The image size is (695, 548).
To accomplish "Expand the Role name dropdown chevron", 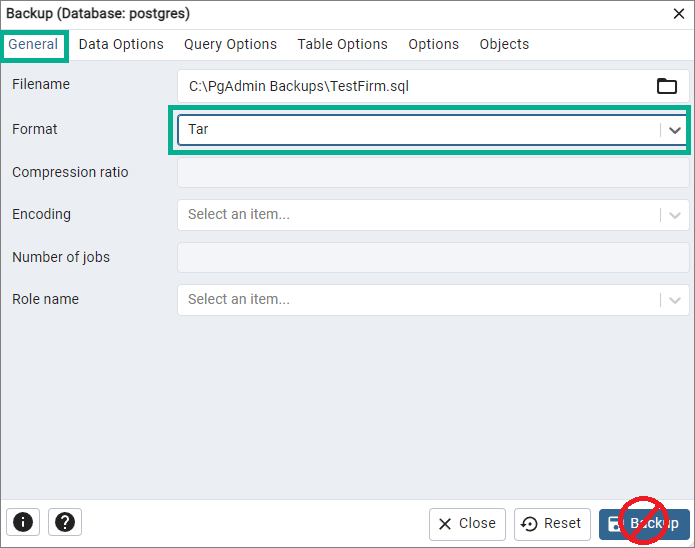I will [675, 300].
